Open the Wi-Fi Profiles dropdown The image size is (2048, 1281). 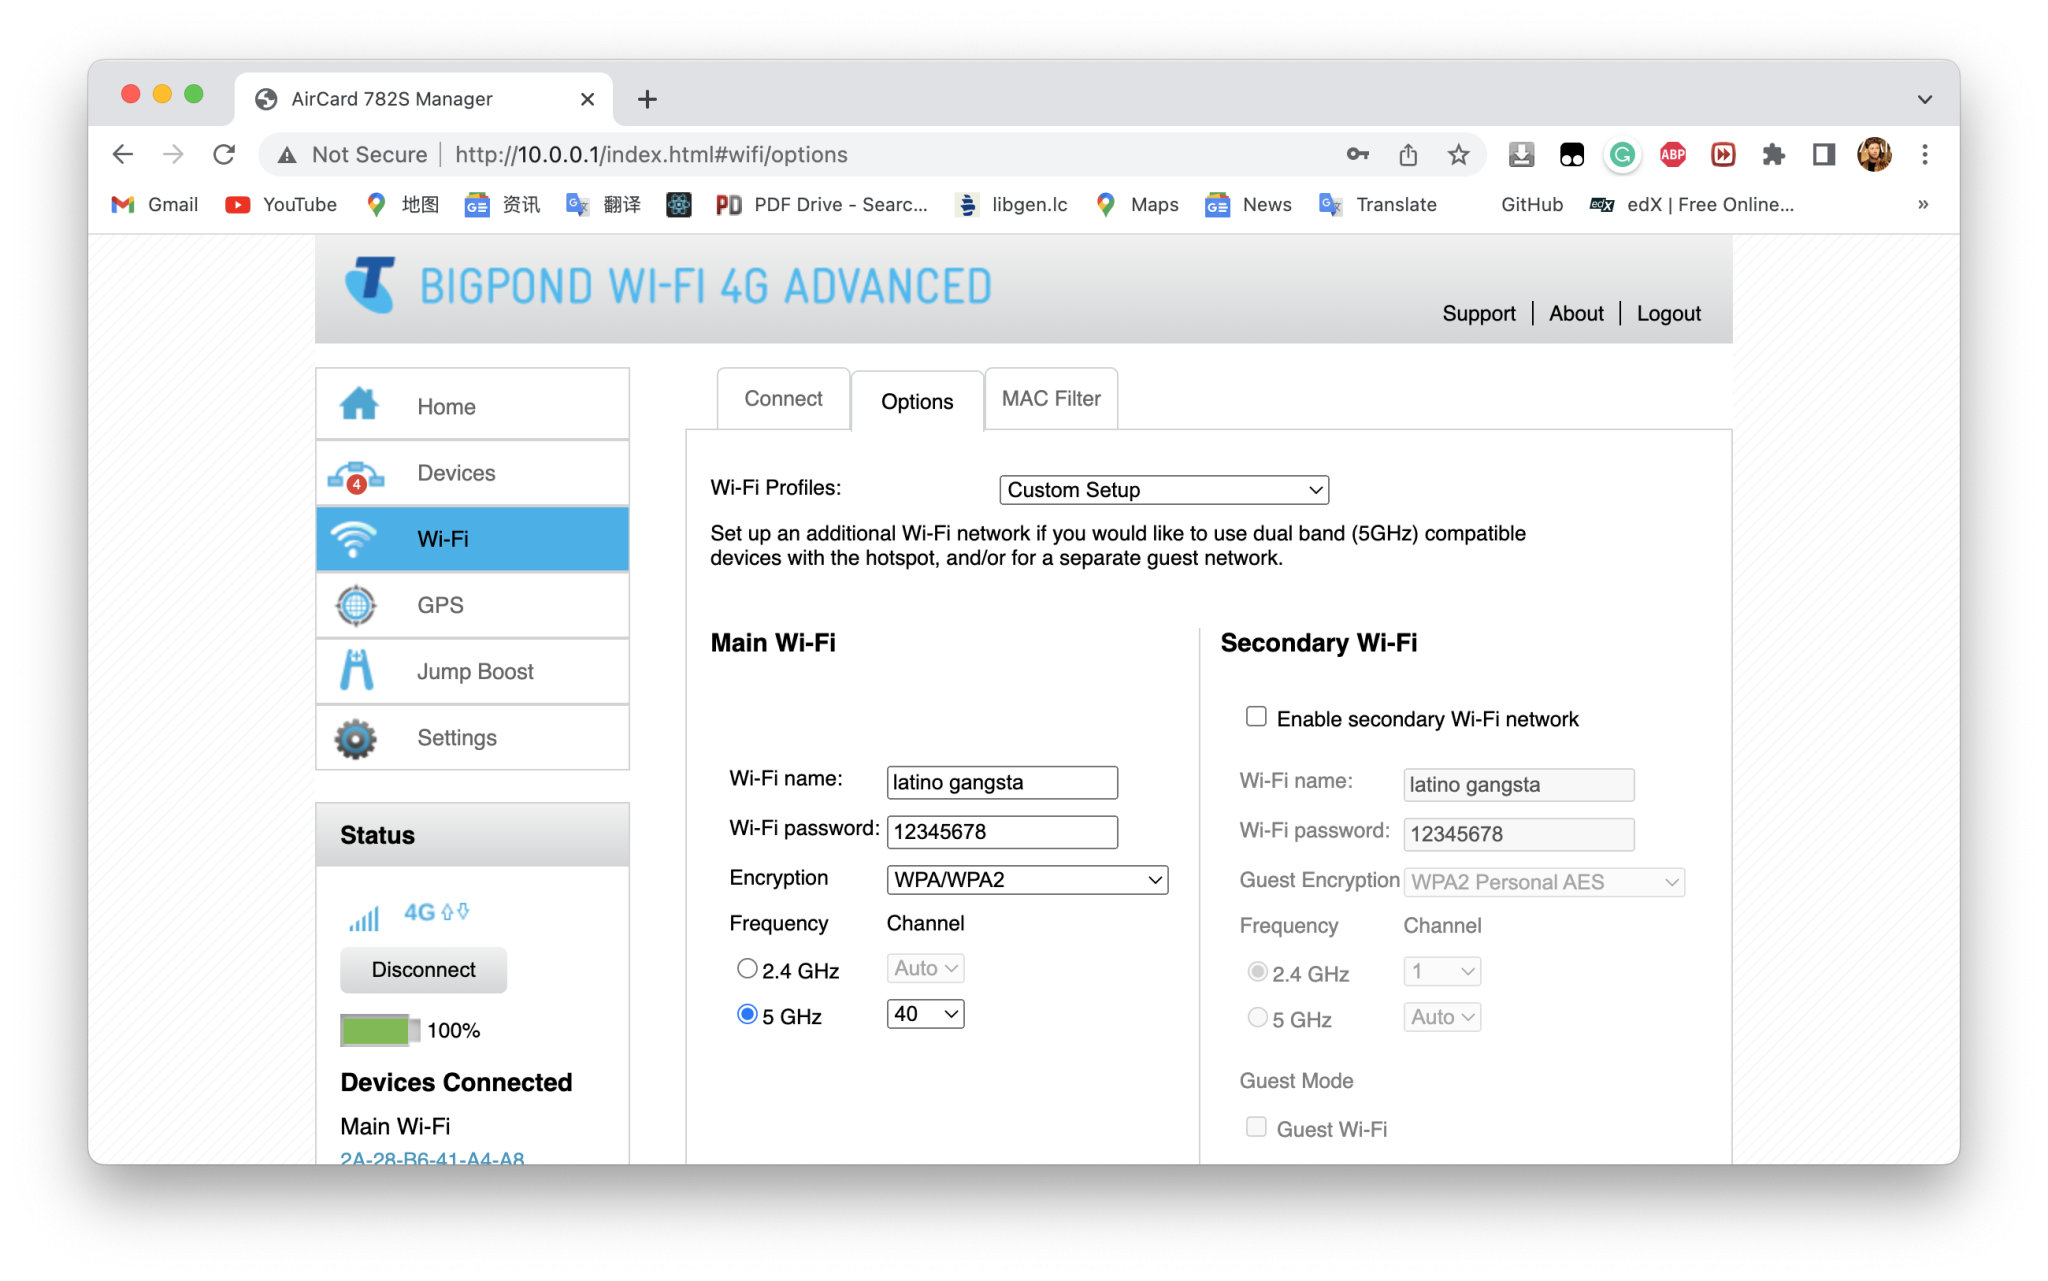1163,490
